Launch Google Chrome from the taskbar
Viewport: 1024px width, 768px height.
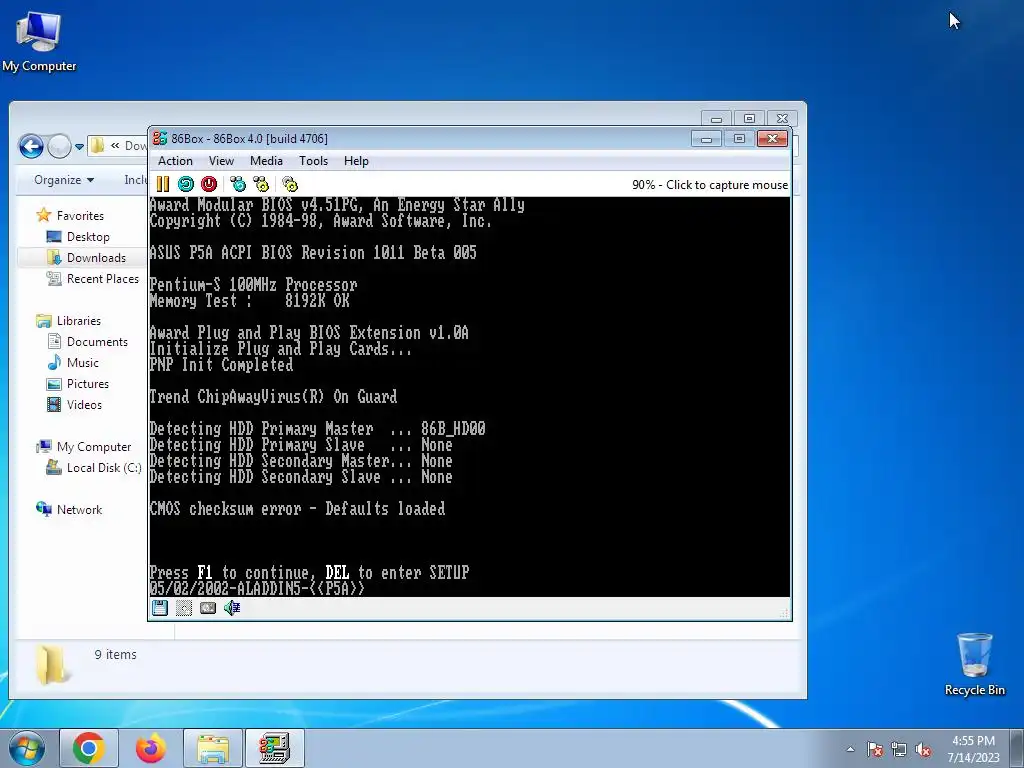[x=89, y=748]
